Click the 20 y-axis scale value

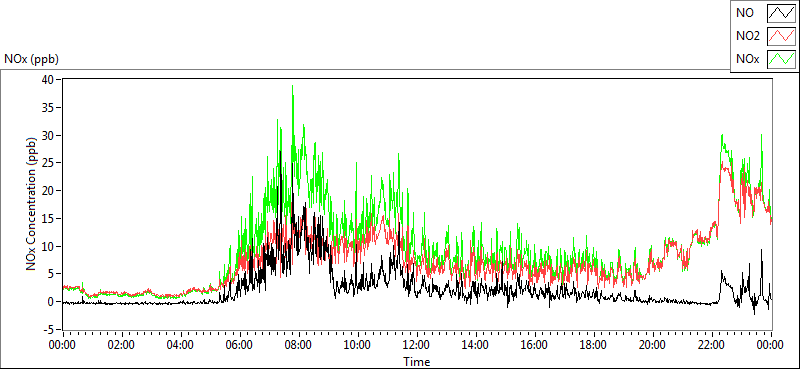tap(49, 190)
